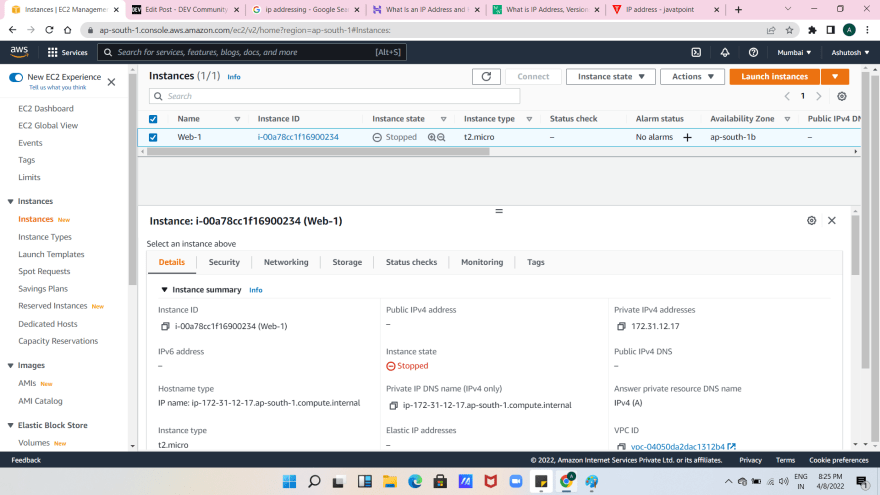Click the Feedback link in footer
Image resolution: width=880 pixels, height=495 pixels.
(26, 460)
